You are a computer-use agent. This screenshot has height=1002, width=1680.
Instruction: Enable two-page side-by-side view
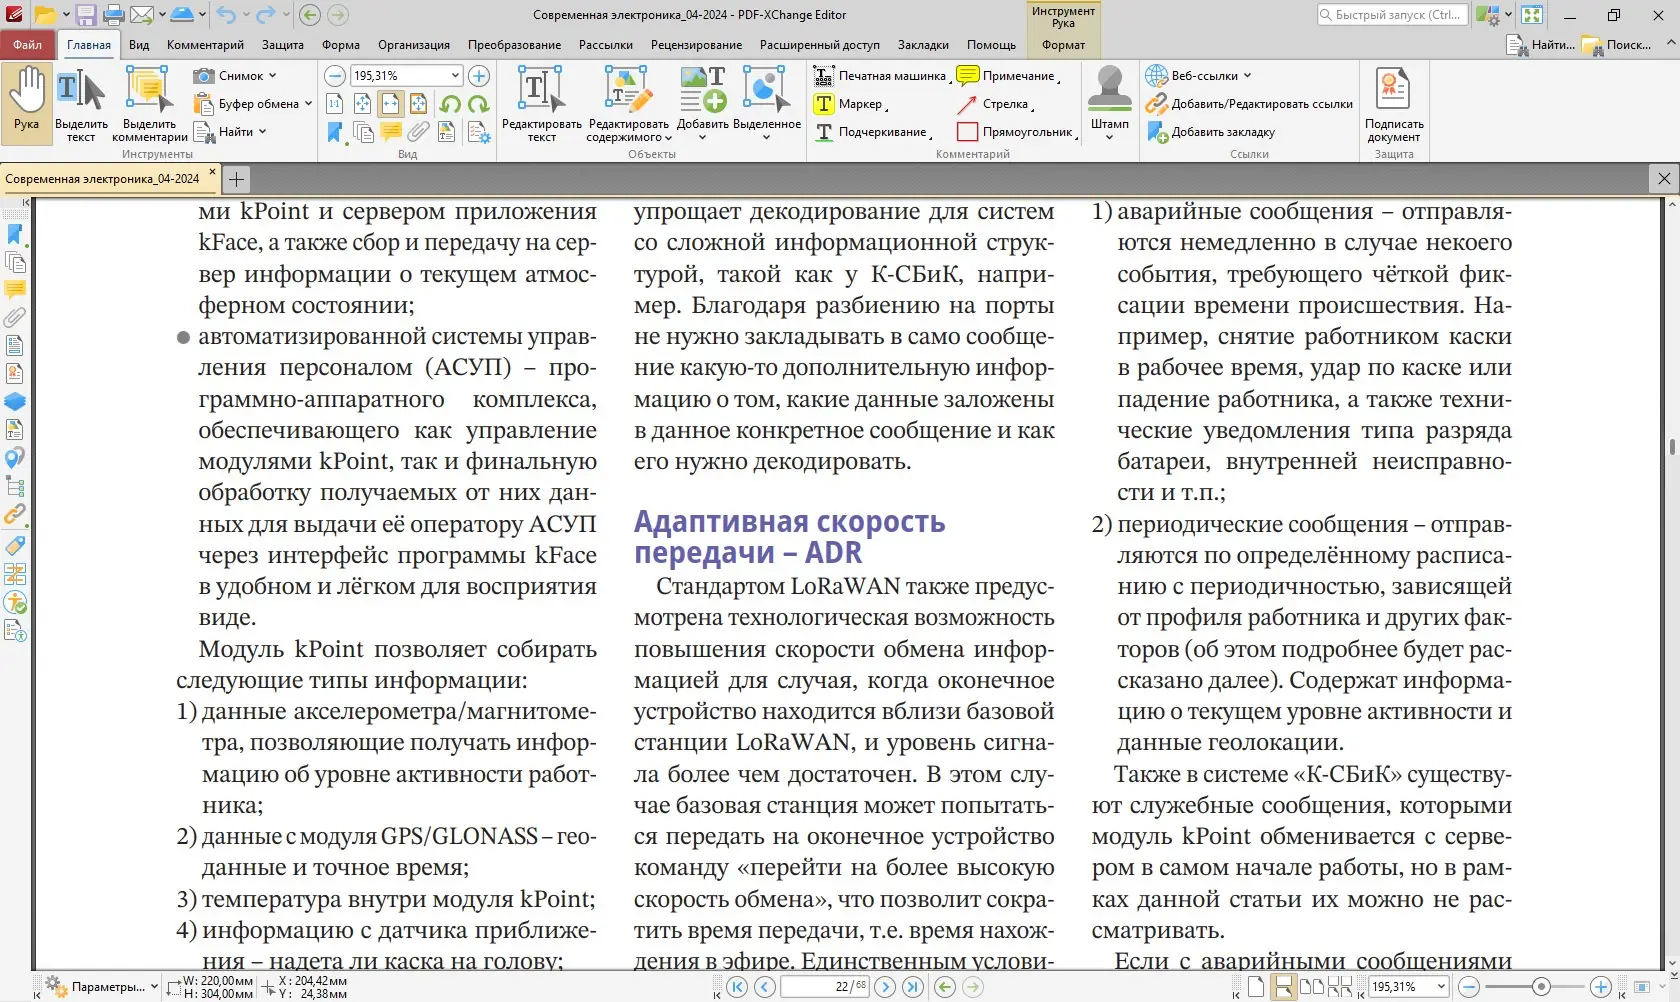click(x=1311, y=987)
